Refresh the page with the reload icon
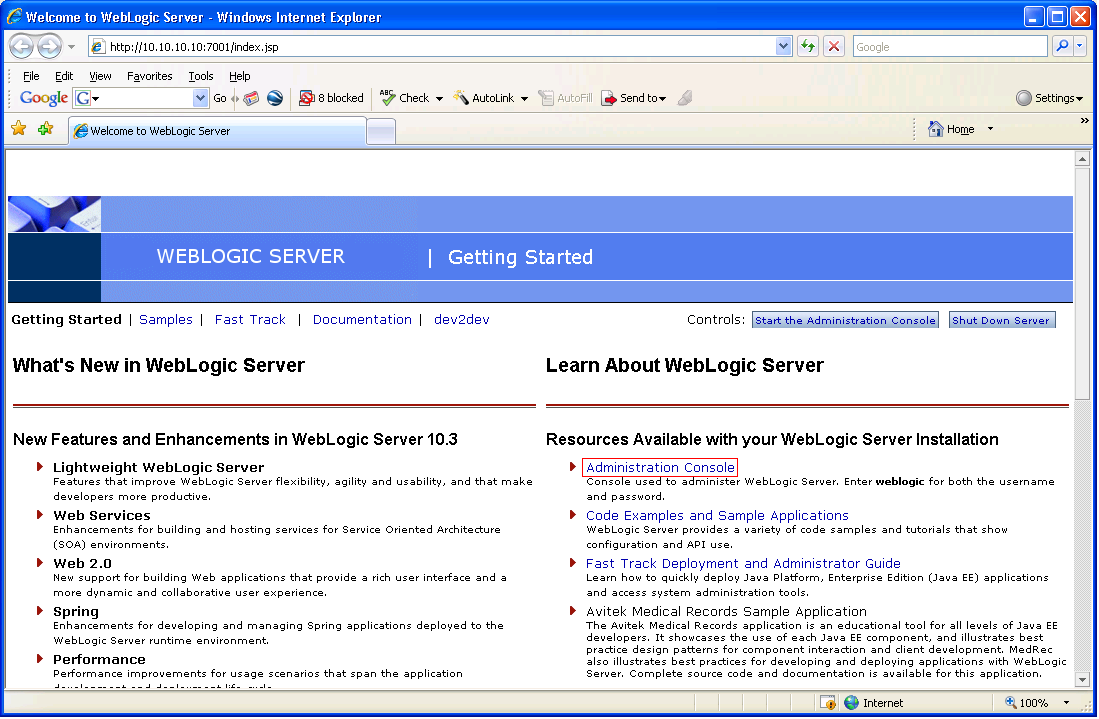 pos(808,46)
